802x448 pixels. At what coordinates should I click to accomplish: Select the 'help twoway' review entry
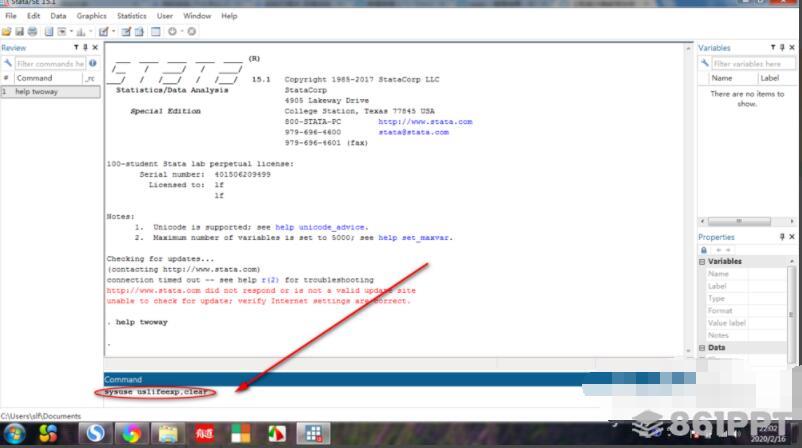pos(50,92)
